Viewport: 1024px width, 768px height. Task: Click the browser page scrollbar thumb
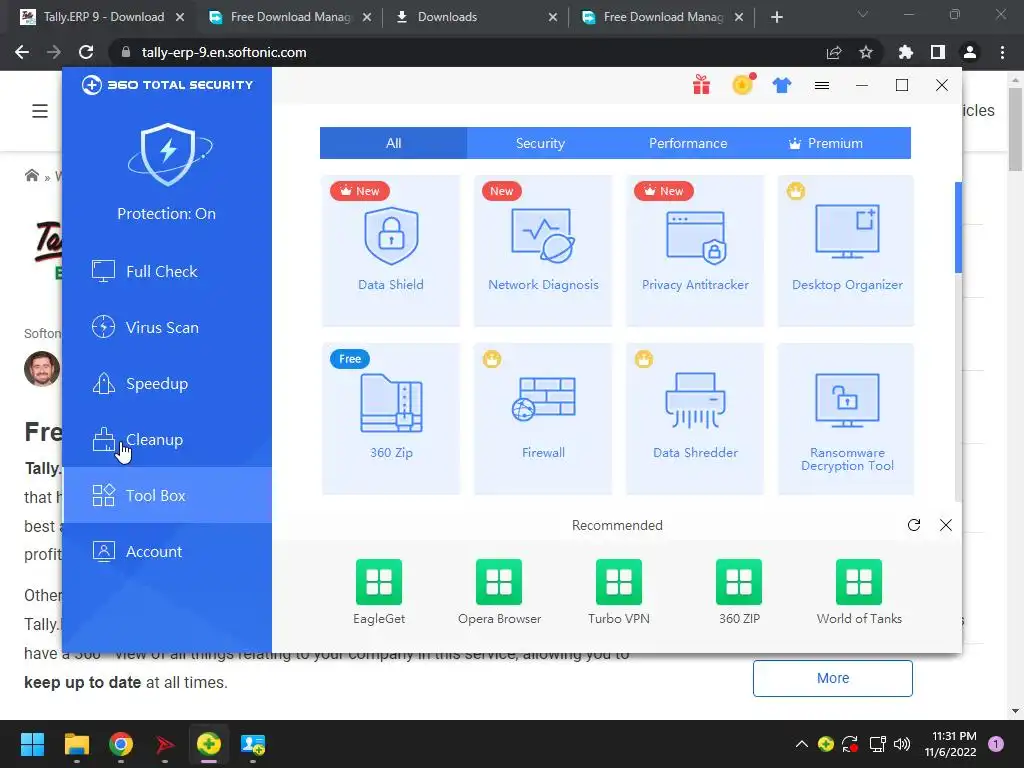tap(1015, 129)
